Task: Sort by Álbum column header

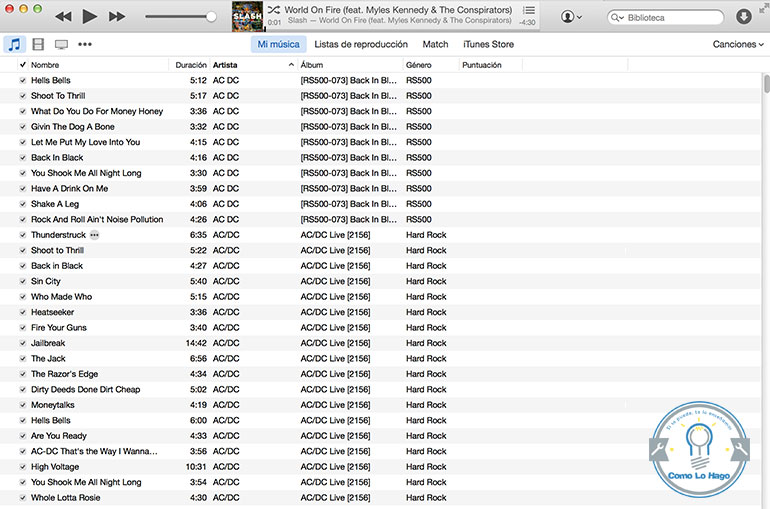Action: pos(312,65)
